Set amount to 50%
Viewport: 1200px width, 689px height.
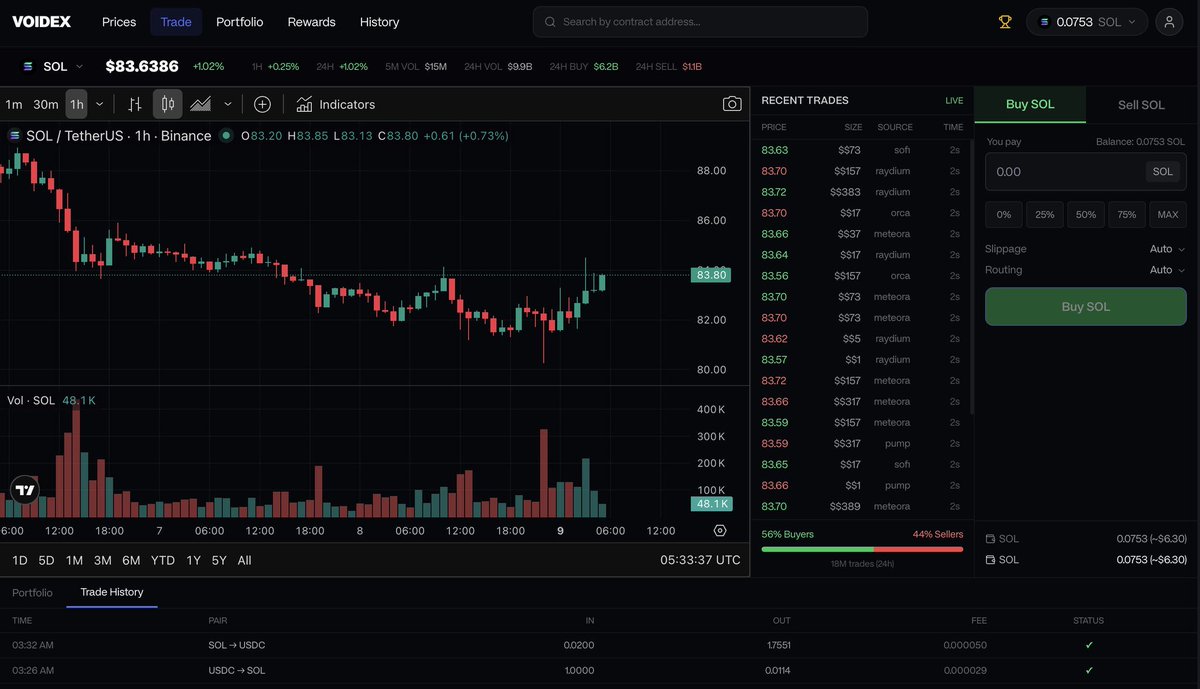click(1086, 215)
